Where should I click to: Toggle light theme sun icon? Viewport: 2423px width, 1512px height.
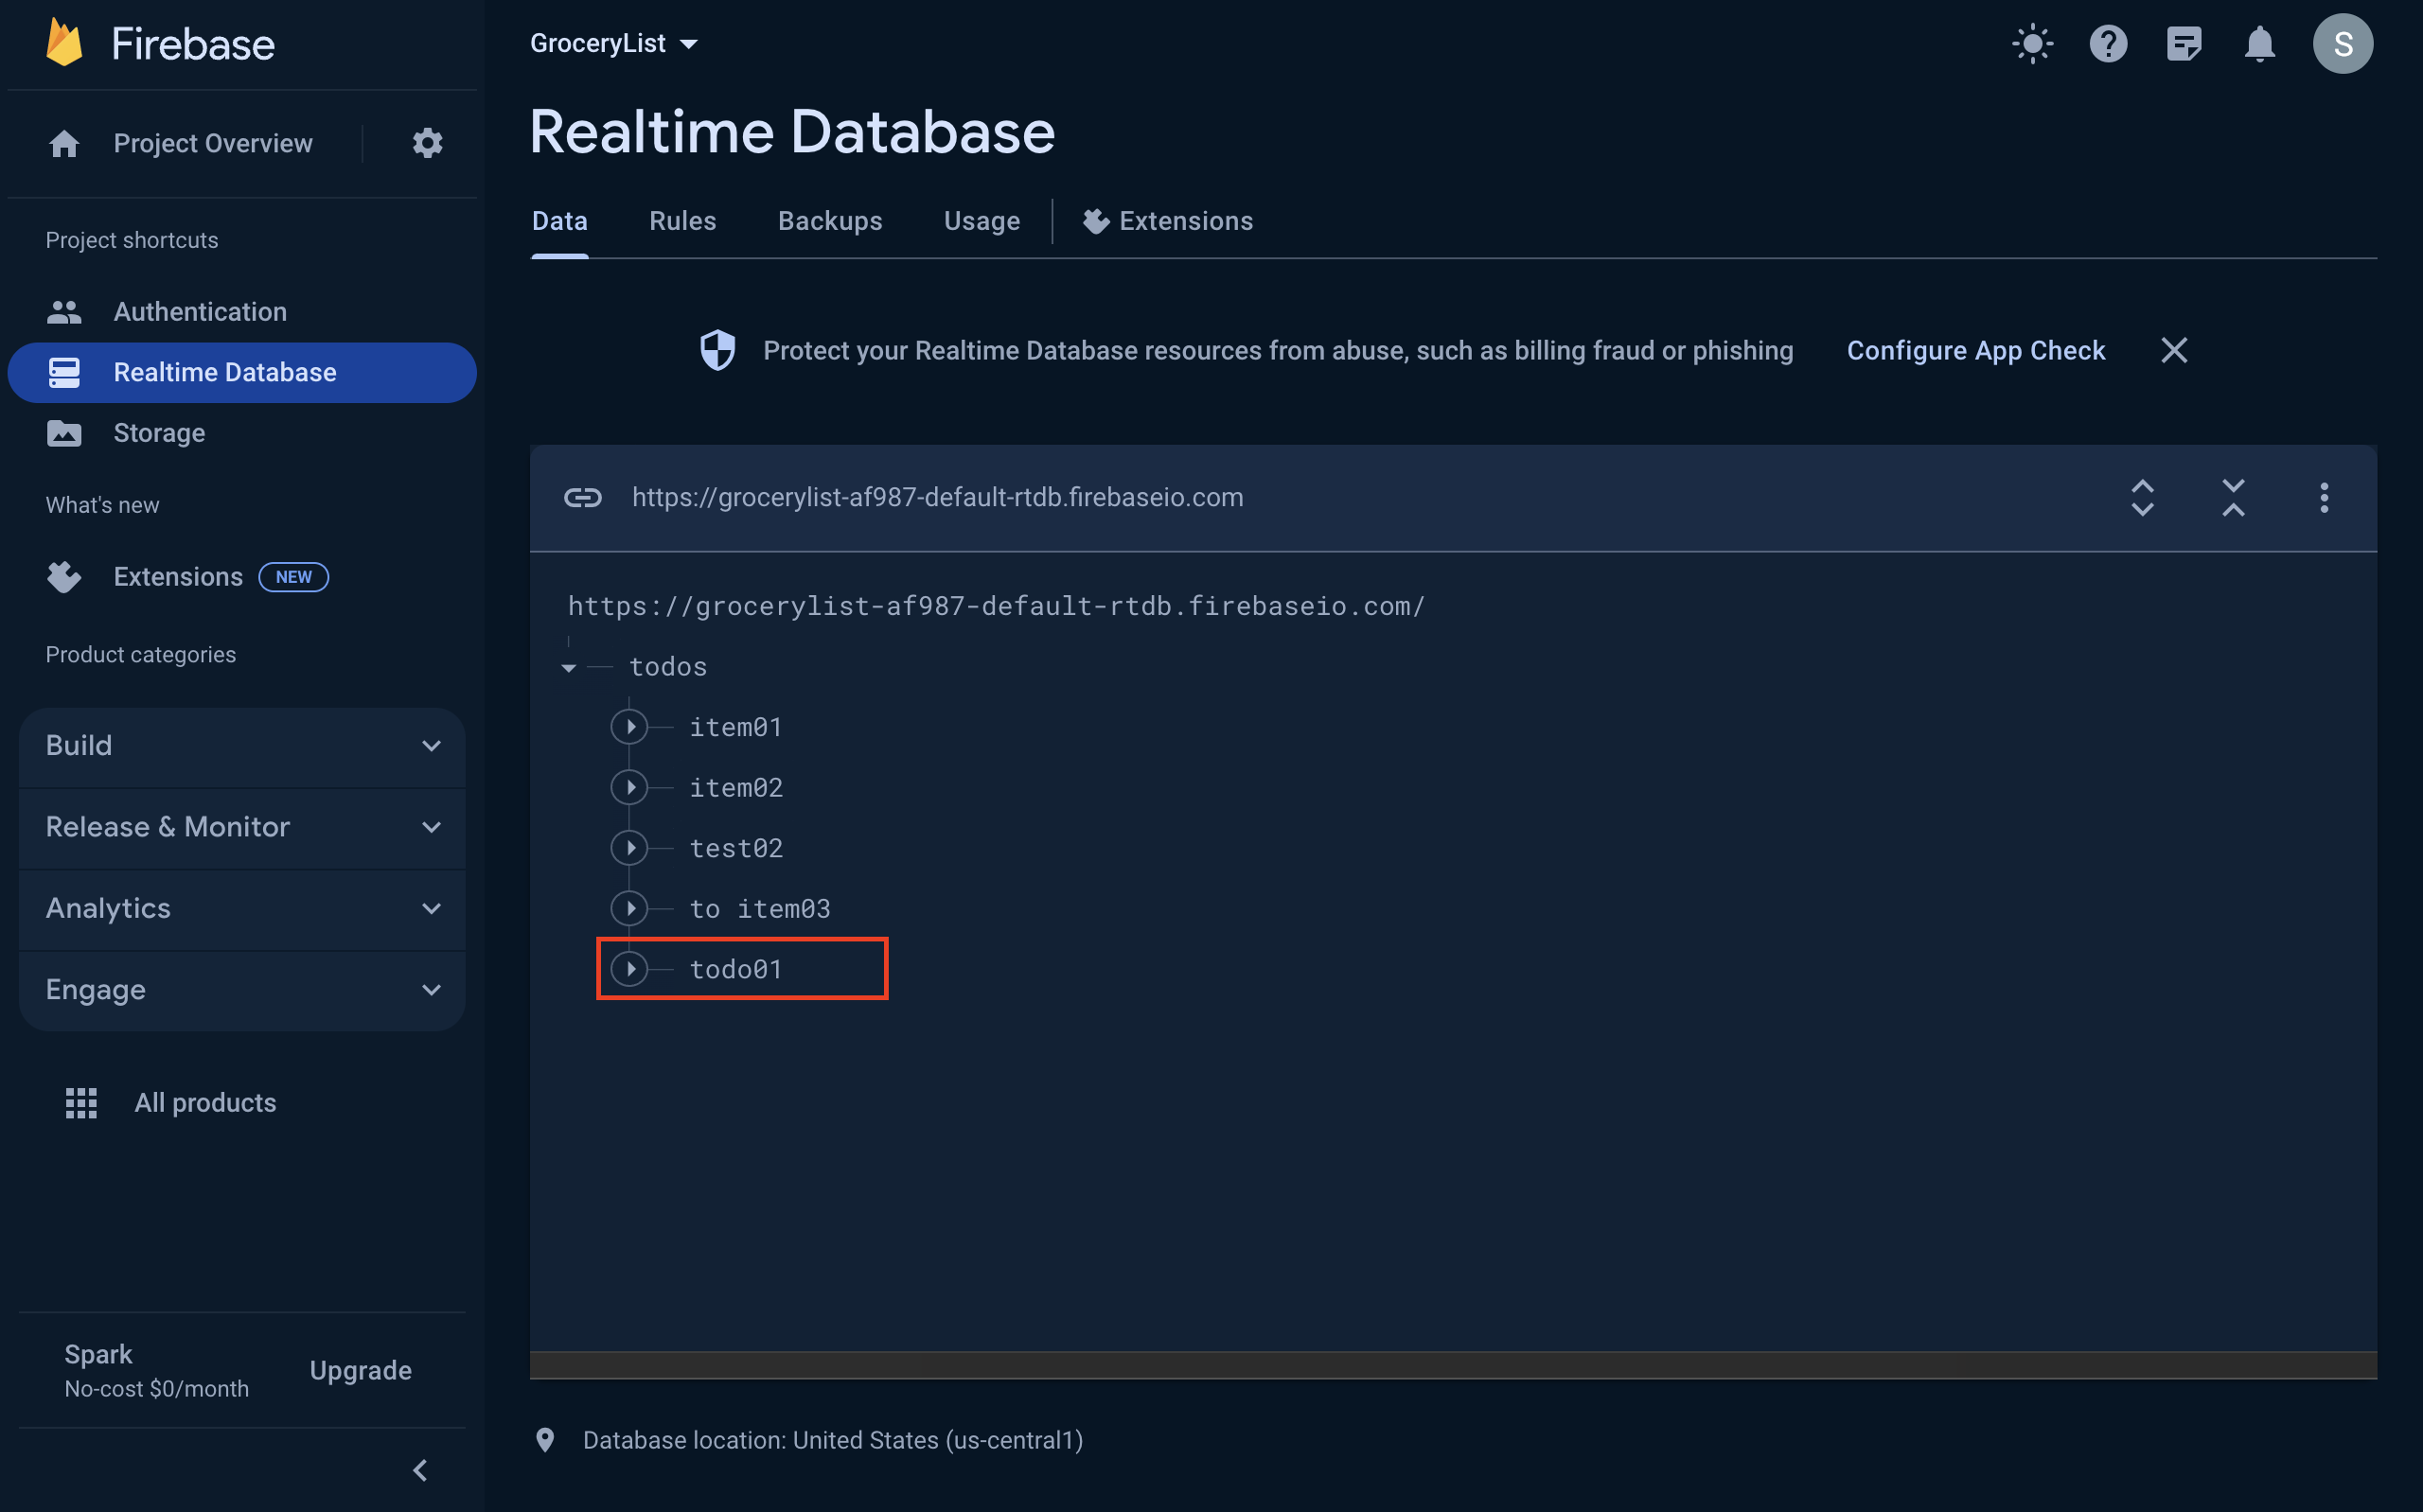point(2032,44)
